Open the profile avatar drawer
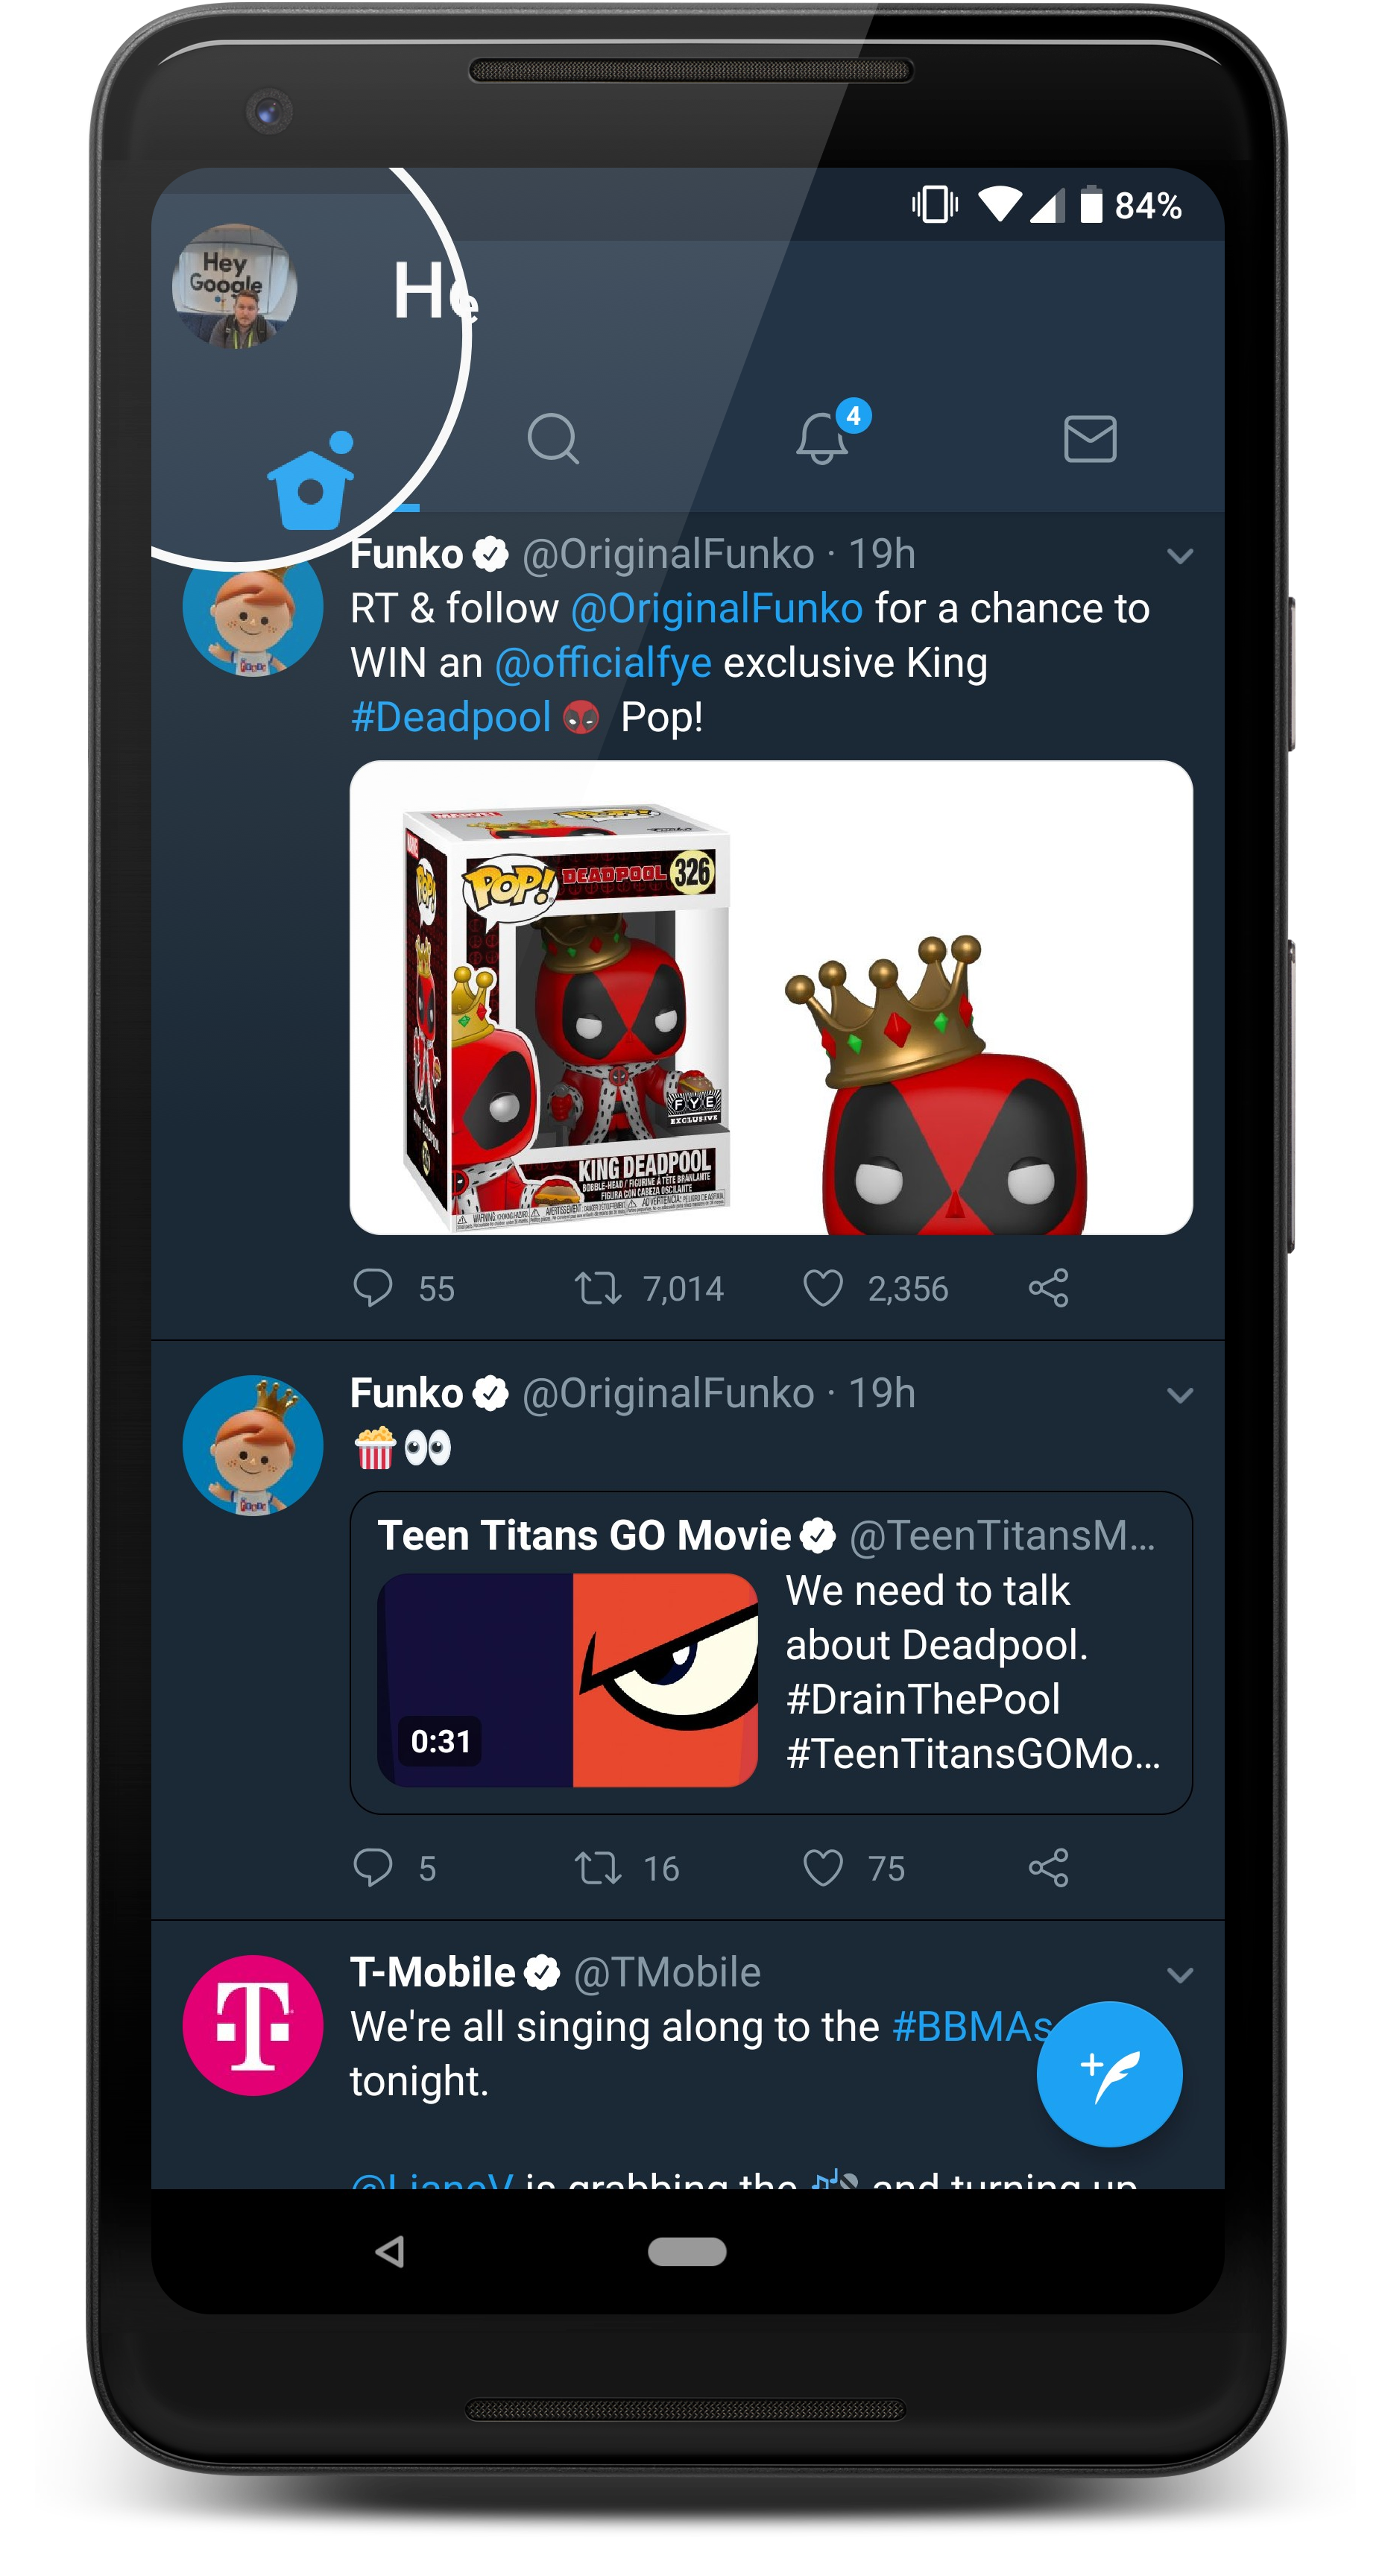 click(235, 286)
